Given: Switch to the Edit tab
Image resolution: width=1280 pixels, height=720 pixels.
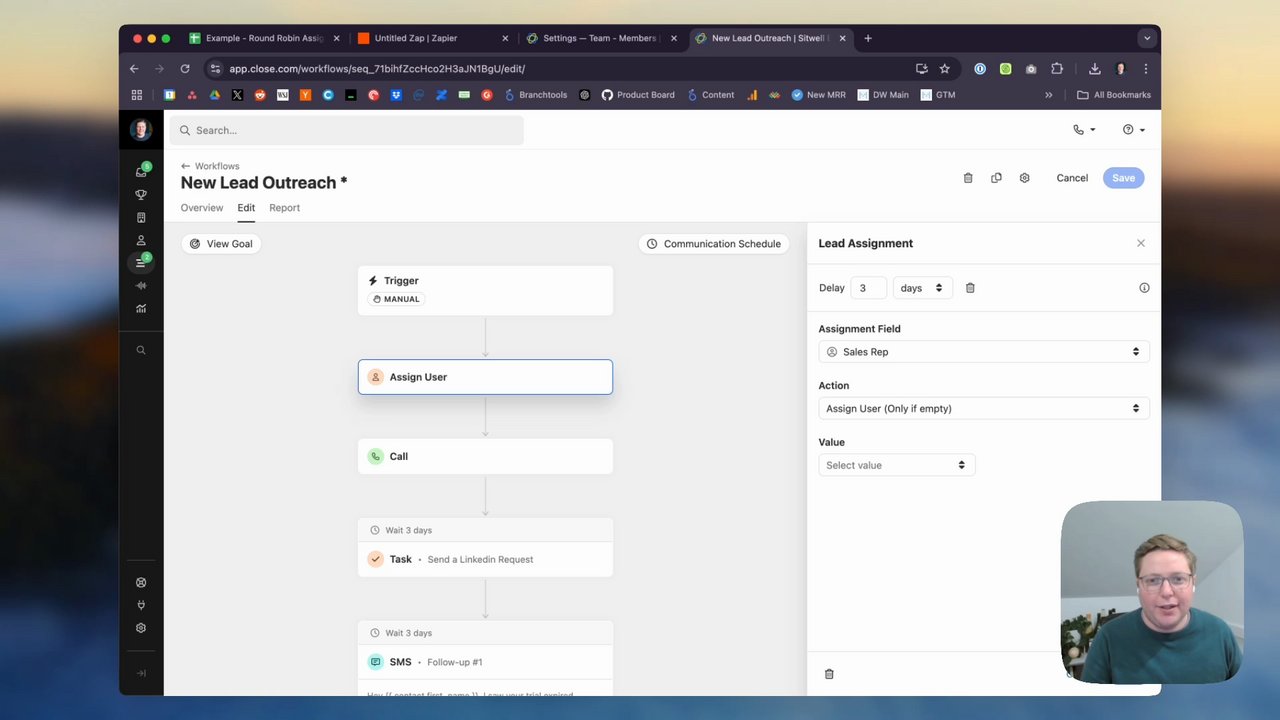Looking at the screenshot, I should (x=246, y=208).
